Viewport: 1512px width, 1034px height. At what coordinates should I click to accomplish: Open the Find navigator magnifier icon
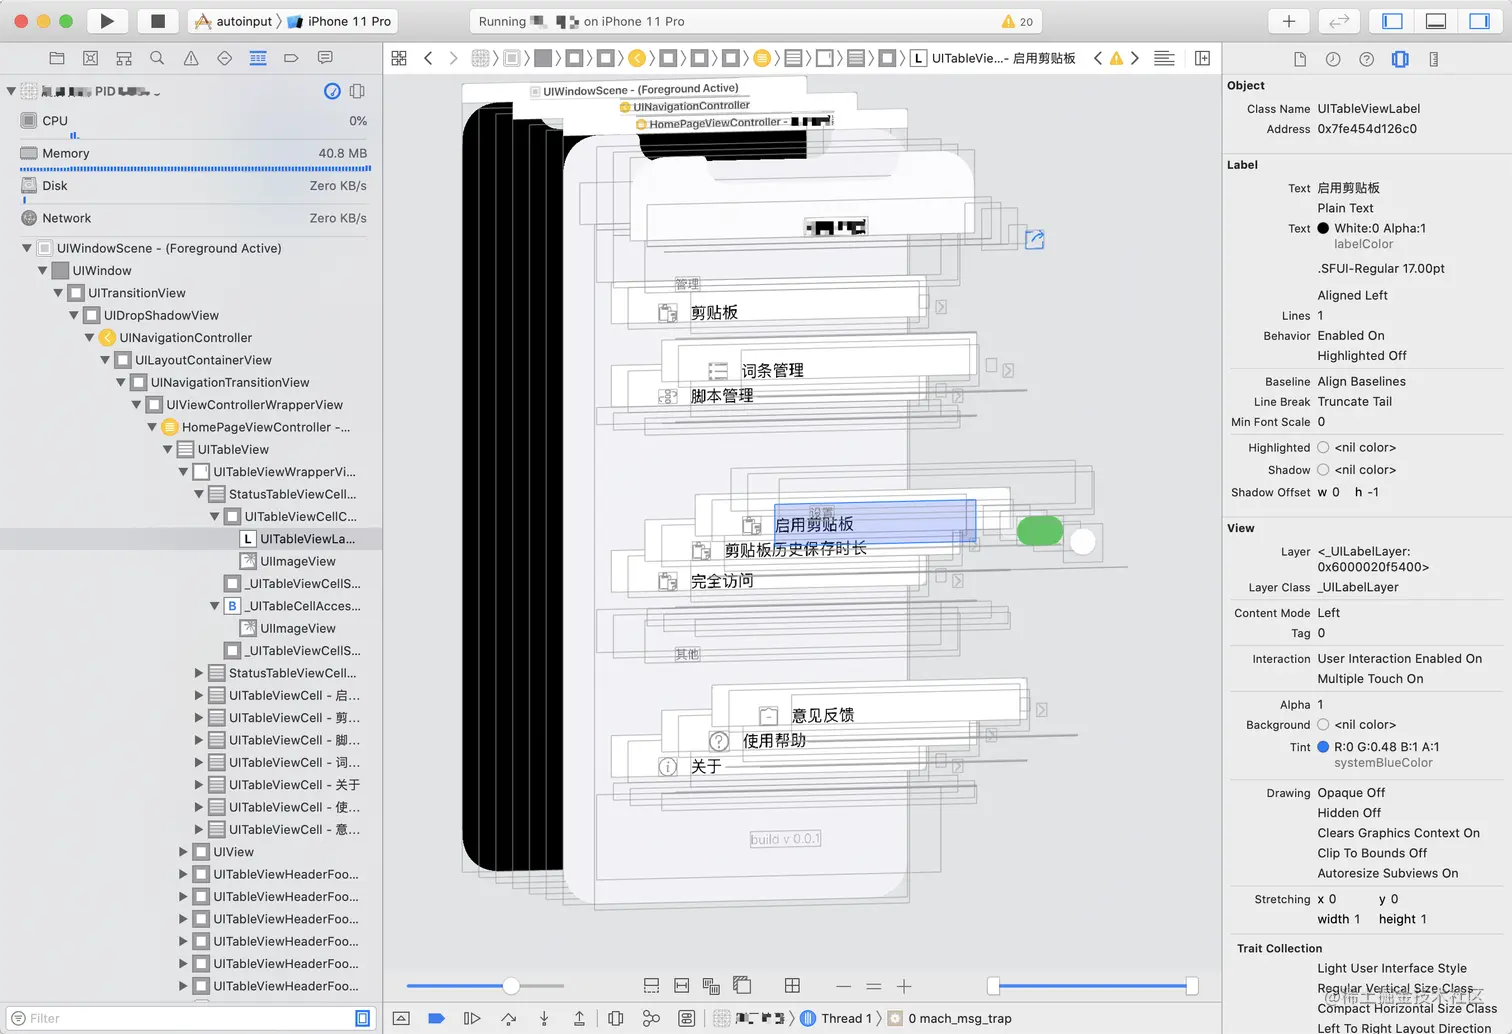(x=157, y=58)
